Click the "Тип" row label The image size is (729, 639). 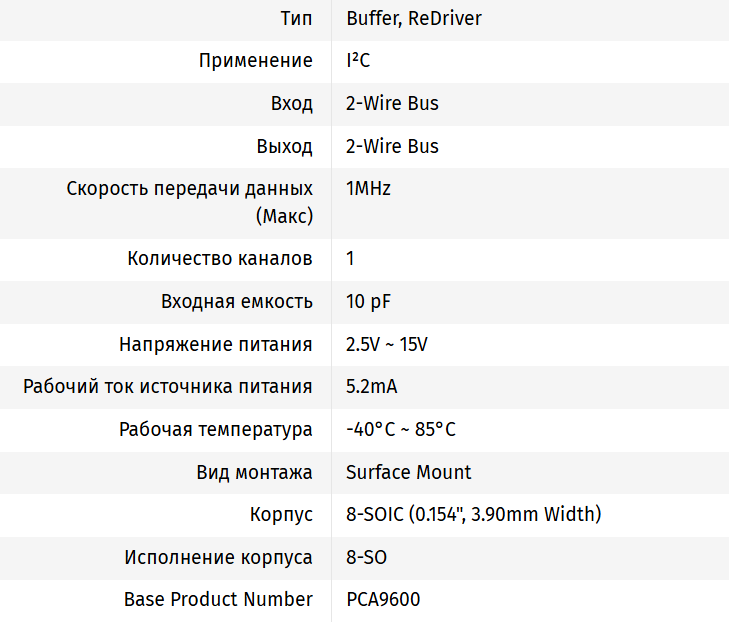pyautogui.click(x=297, y=19)
